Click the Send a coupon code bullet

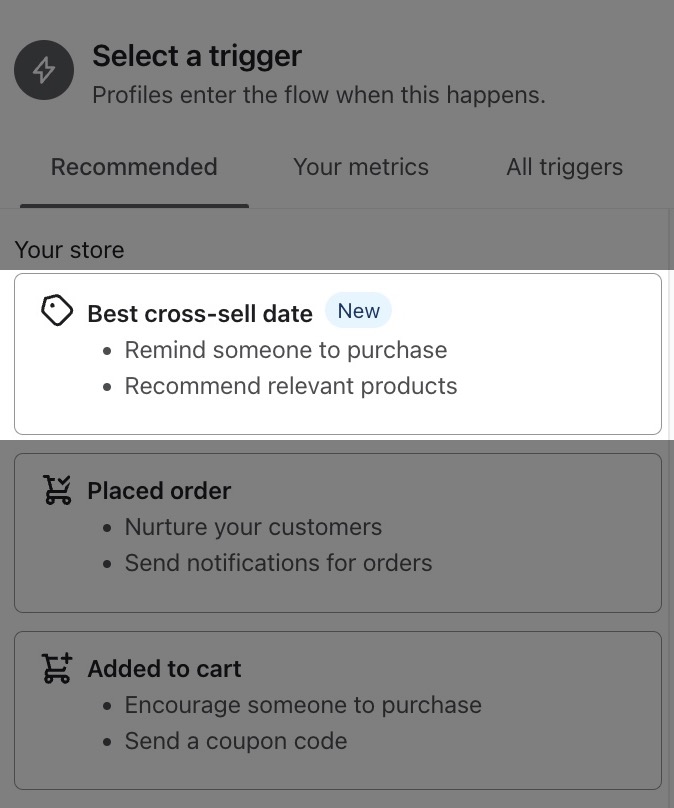pos(236,741)
